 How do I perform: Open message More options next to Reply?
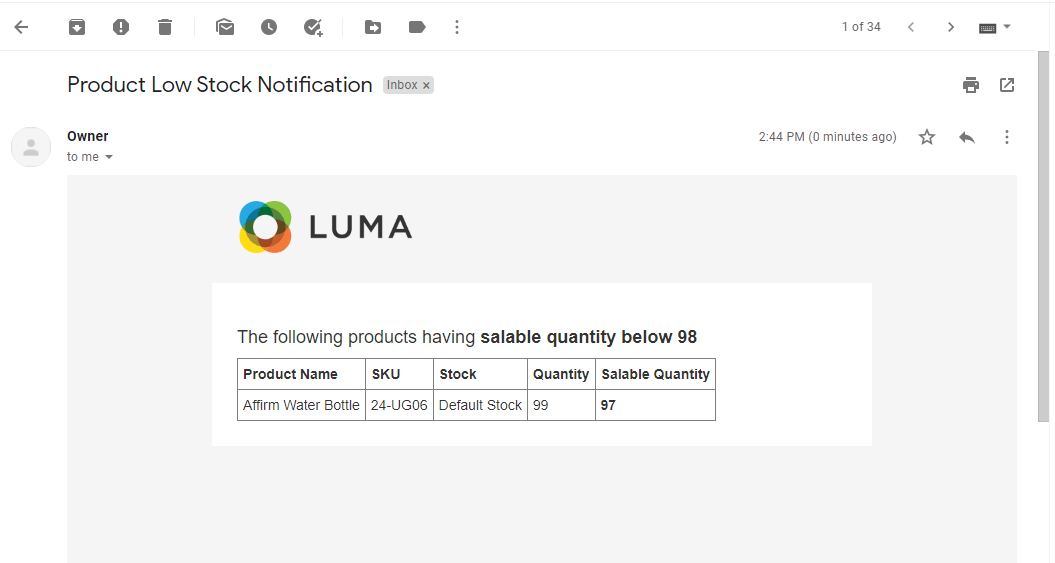pos(1007,137)
